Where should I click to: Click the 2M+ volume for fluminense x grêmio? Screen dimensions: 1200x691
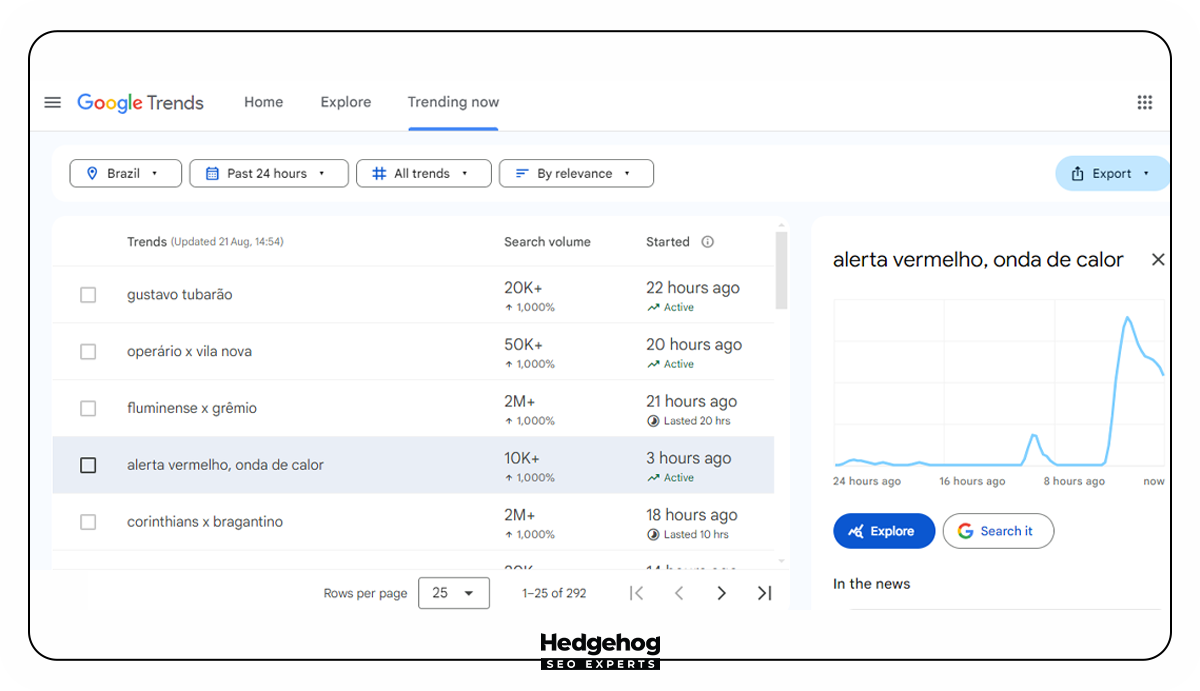pos(520,401)
